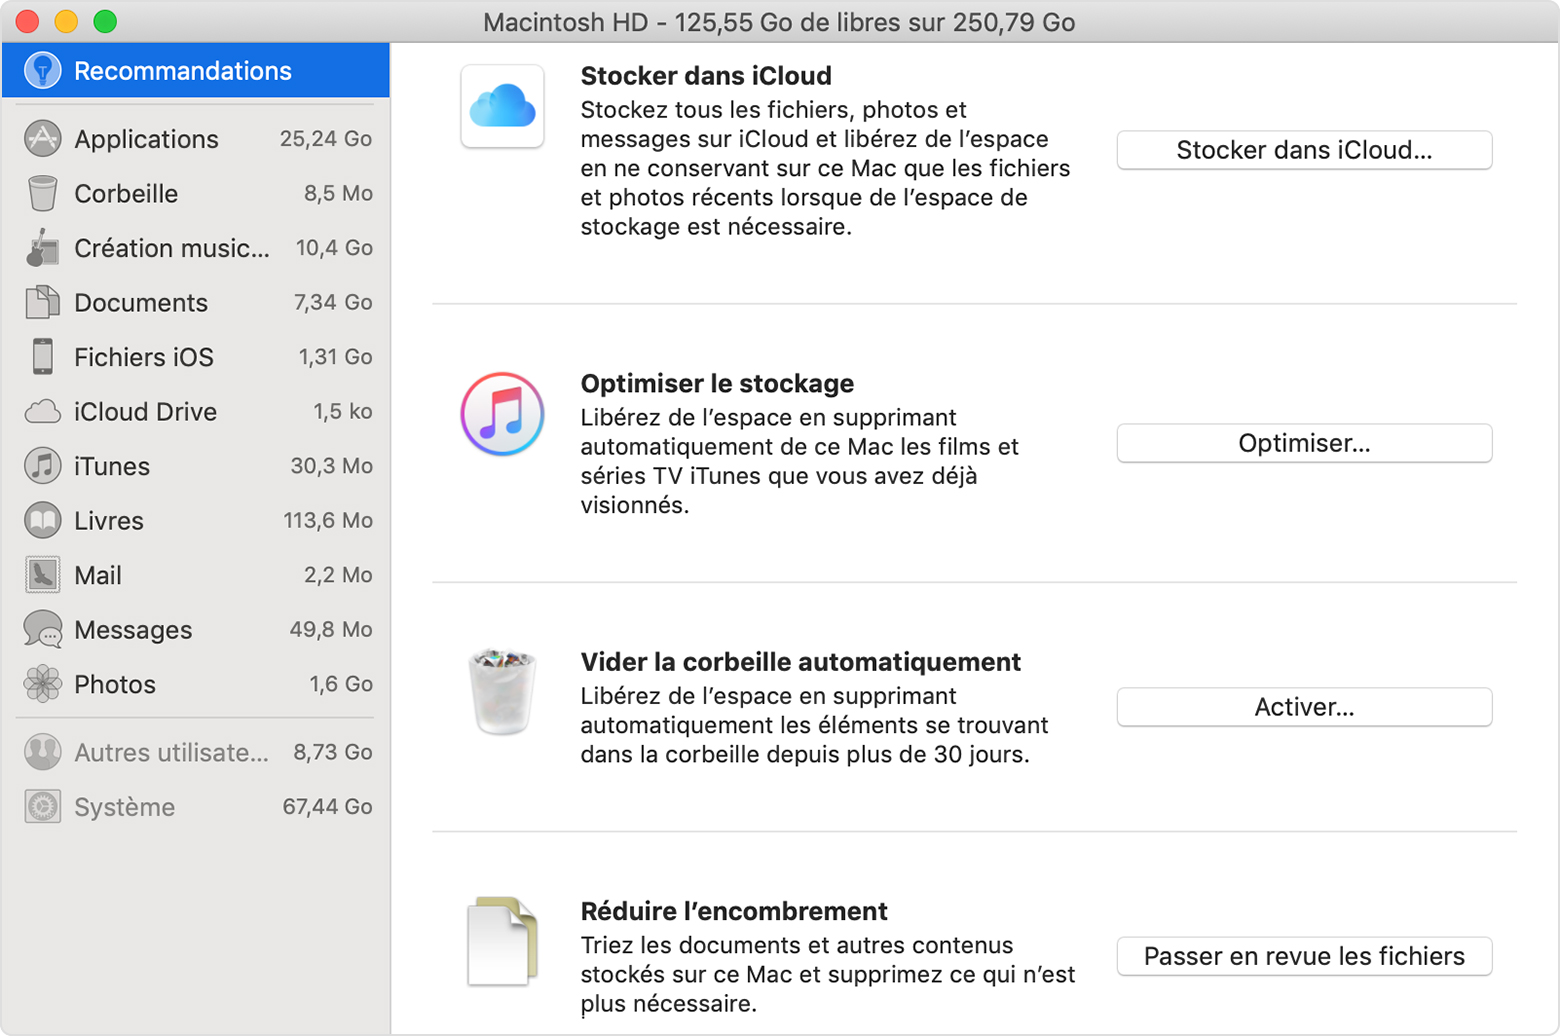
Task: Click the Macintosh HD window title
Action: pos(779,22)
